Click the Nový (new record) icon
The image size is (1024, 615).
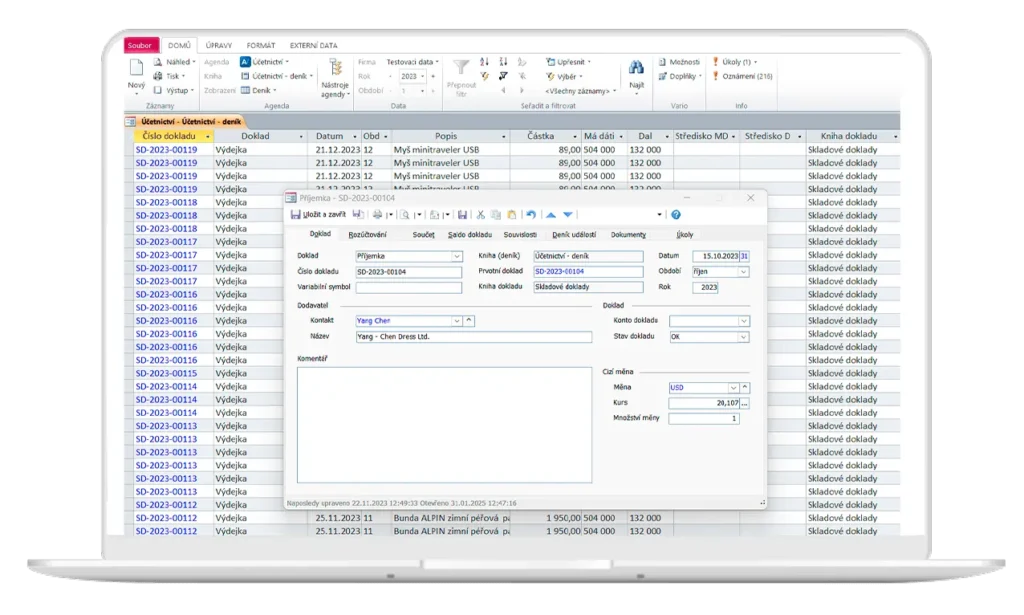point(136,68)
